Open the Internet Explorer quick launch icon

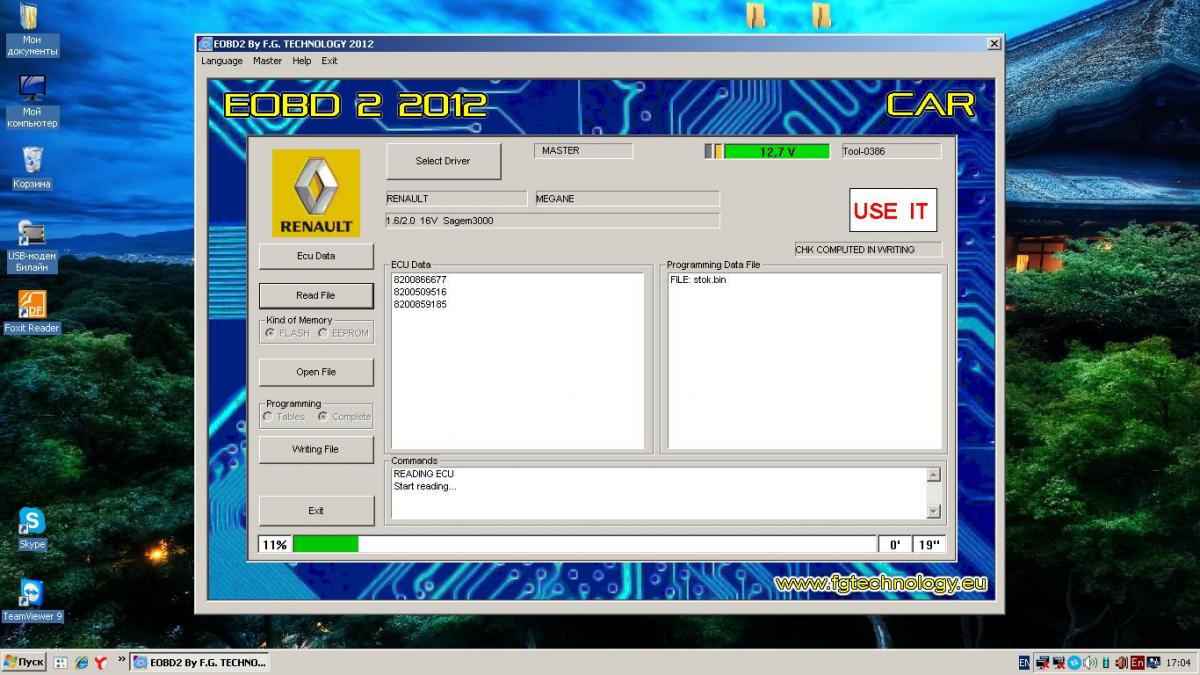[x=82, y=662]
